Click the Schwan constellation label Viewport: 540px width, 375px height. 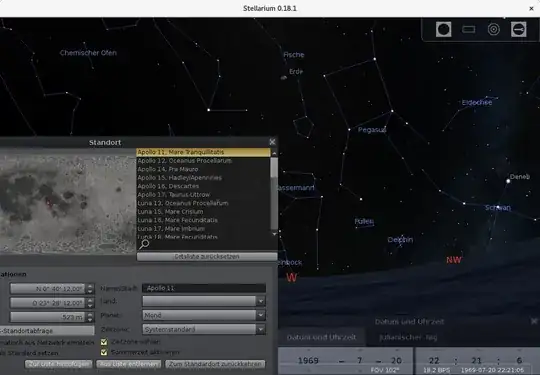pos(498,208)
